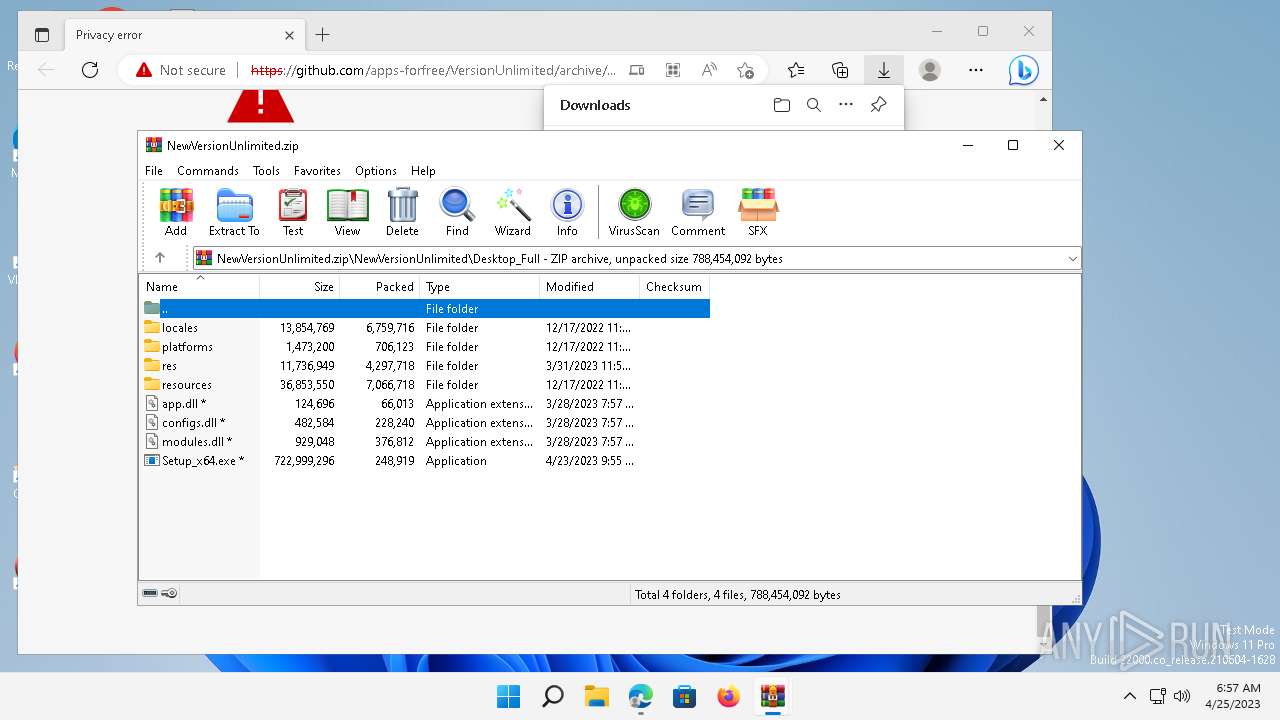Click the Add toolbar icon in WinRAR
1280x720 pixels.
coord(176,212)
